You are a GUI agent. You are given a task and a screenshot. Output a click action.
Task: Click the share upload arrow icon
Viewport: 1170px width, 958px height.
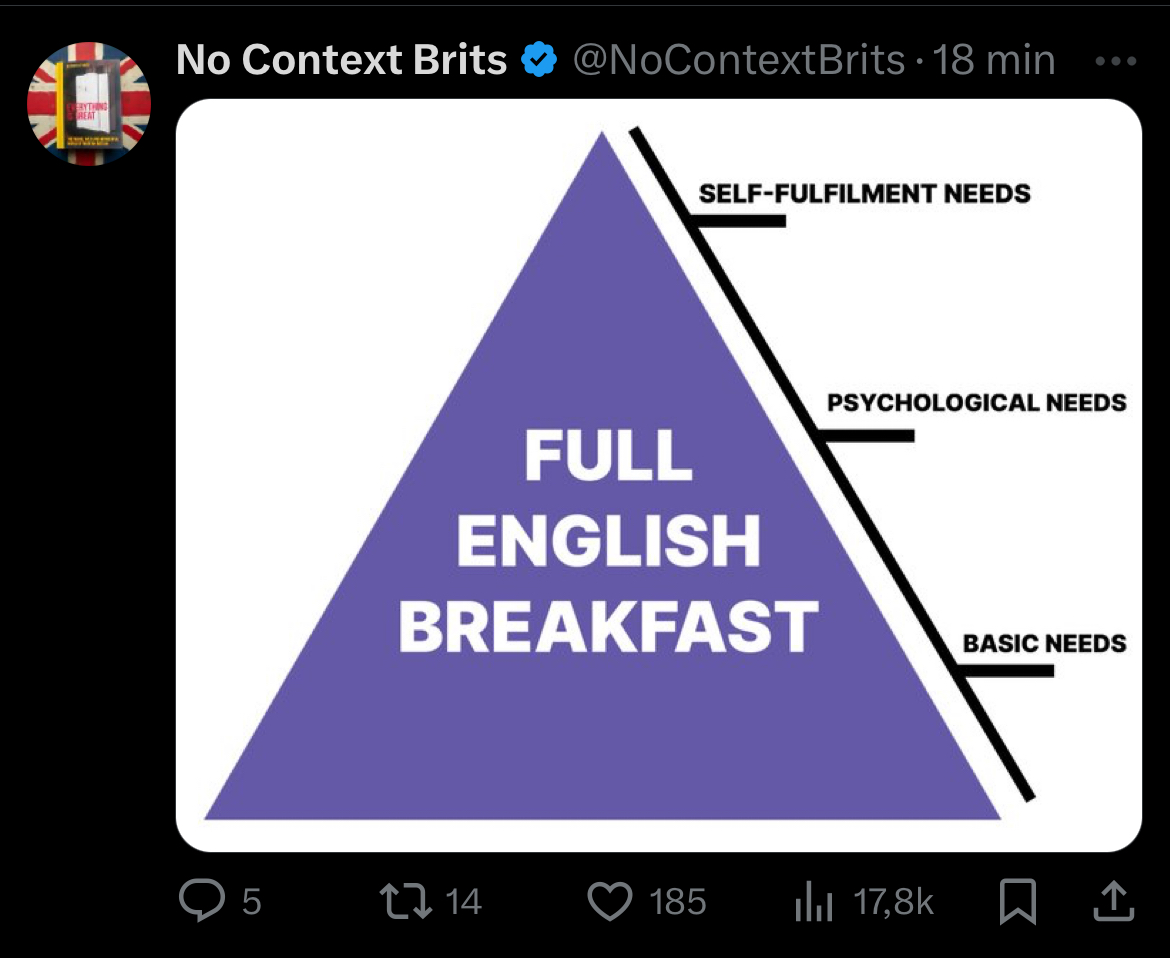click(x=1115, y=901)
